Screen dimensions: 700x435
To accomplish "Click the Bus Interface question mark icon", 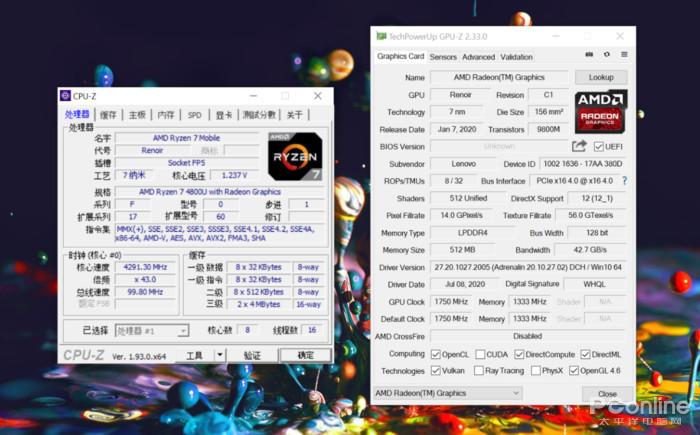I will point(625,181).
